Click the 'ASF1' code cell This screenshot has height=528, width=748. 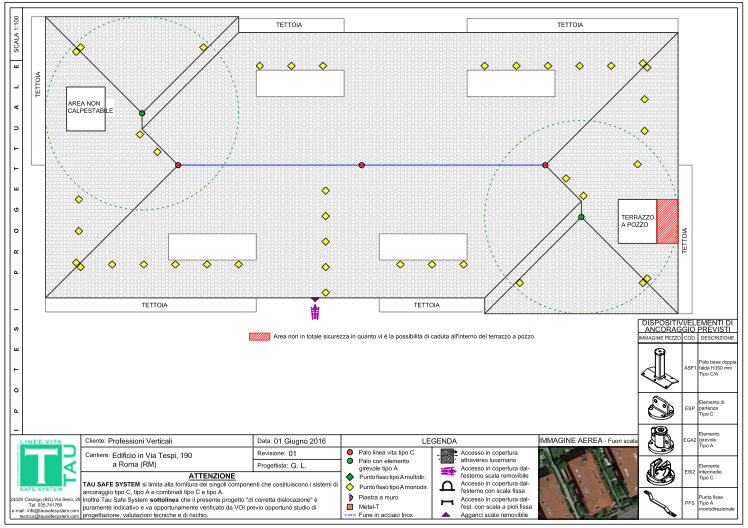pyautogui.click(x=690, y=368)
